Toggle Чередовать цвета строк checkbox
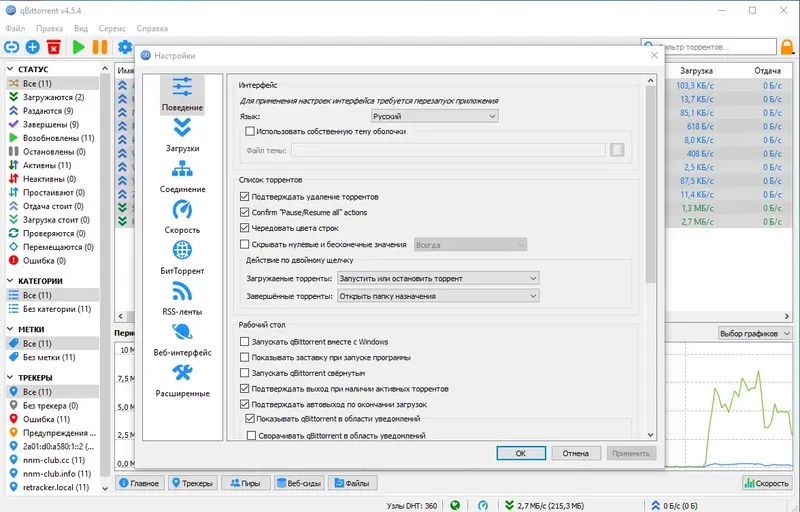Image resolution: width=800 pixels, height=512 pixels. tap(244, 228)
